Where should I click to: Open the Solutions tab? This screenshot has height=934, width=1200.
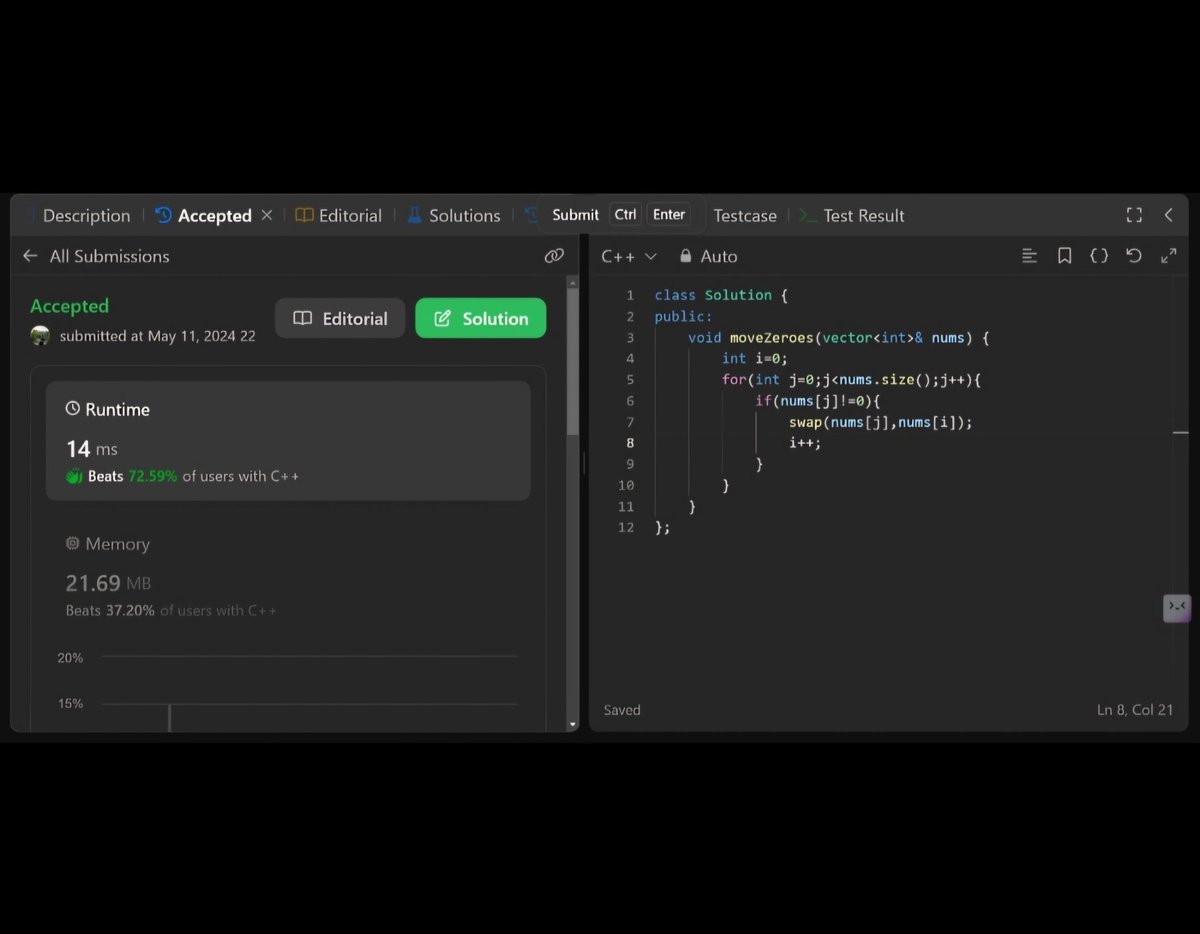[x=453, y=215]
